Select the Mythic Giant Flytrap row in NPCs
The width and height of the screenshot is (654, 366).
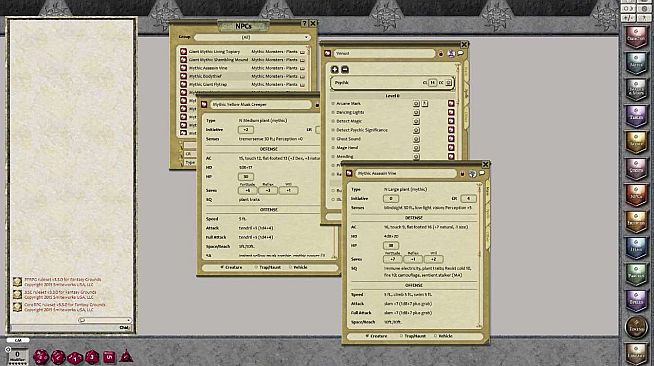(x=244, y=85)
